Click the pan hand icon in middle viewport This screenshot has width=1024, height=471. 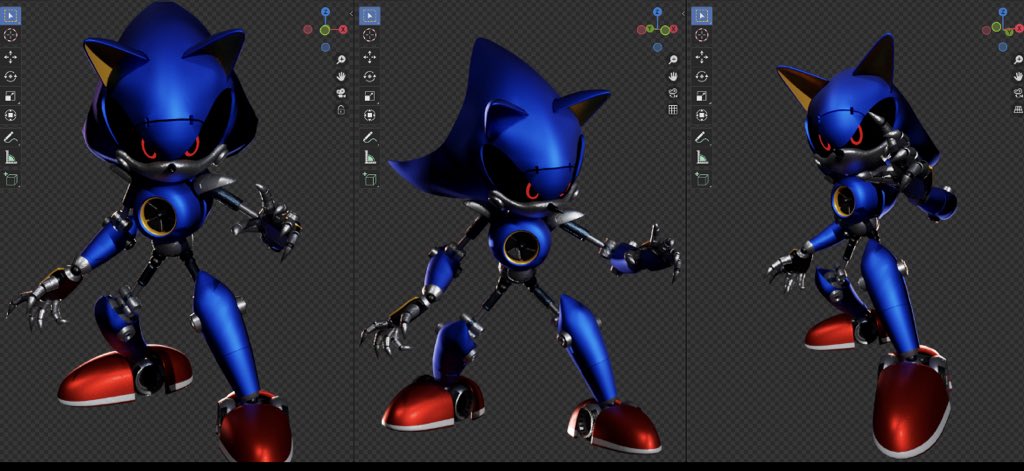pyautogui.click(x=673, y=76)
